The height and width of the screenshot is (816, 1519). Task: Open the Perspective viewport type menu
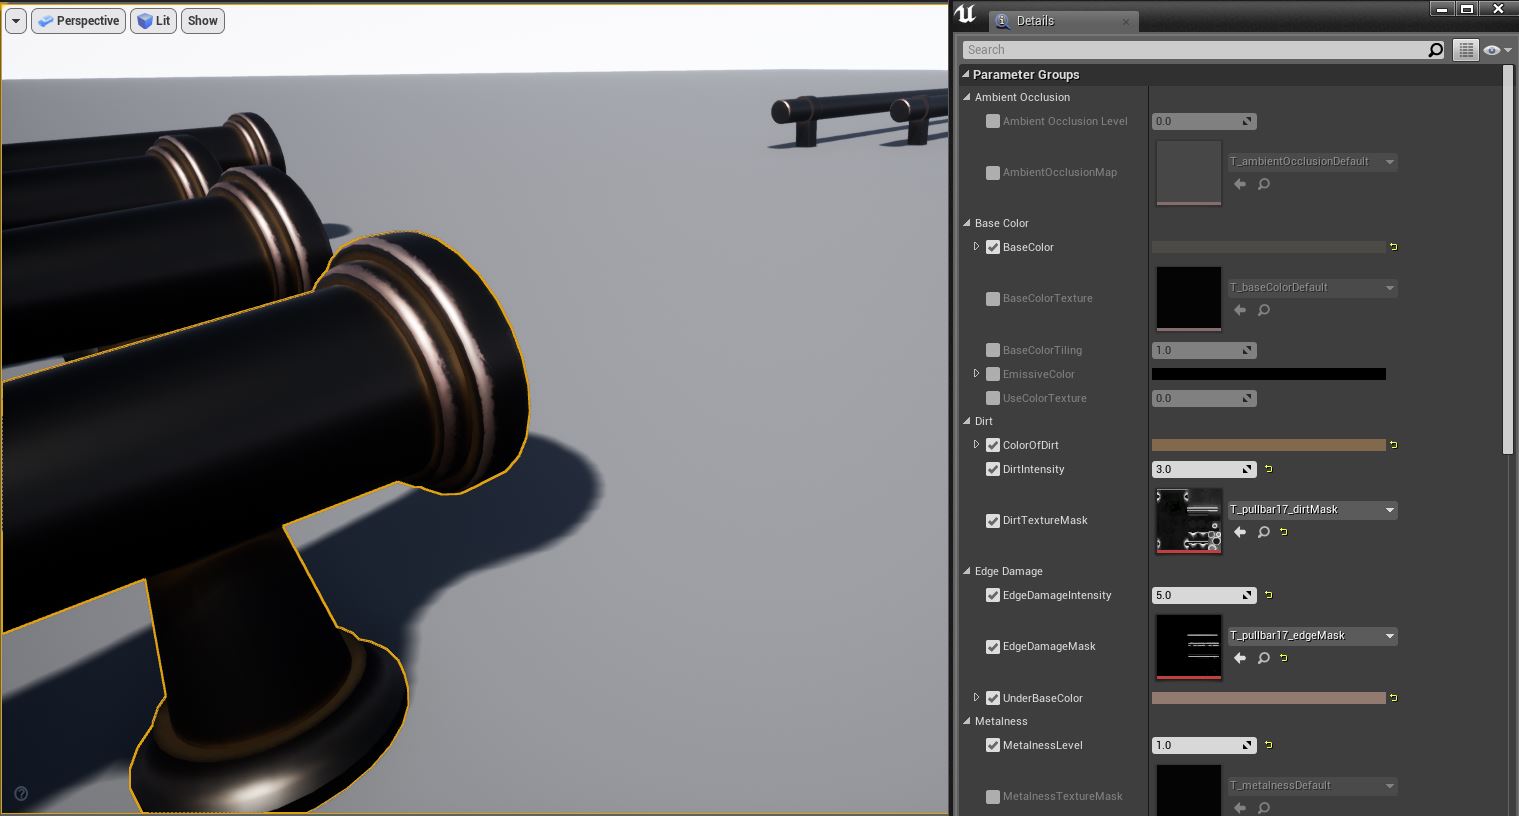pyautogui.click(x=79, y=21)
